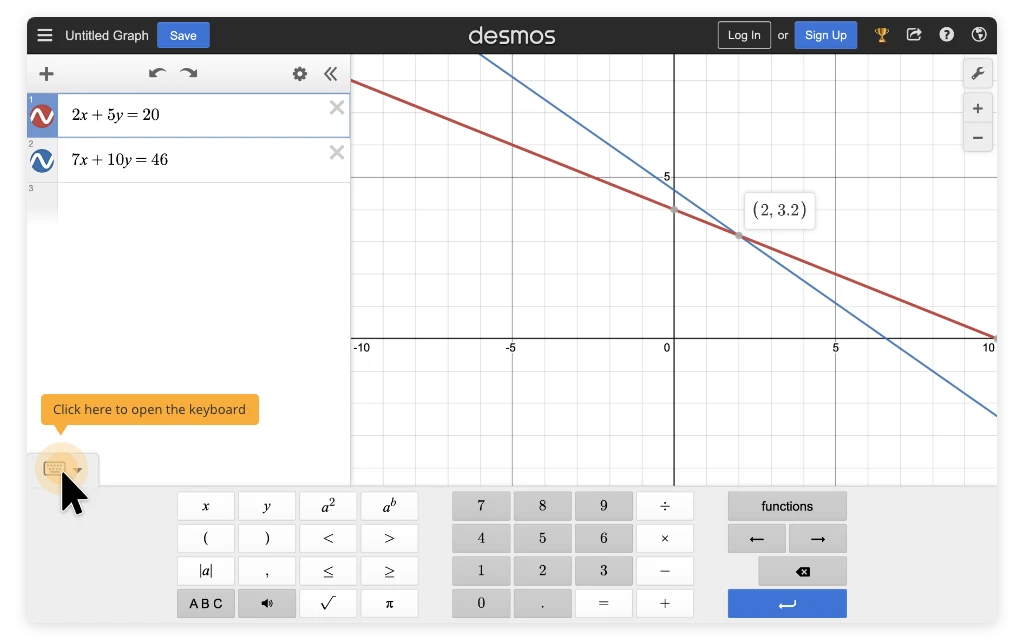
Task: Open the Help question mark icon
Action: (946, 35)
